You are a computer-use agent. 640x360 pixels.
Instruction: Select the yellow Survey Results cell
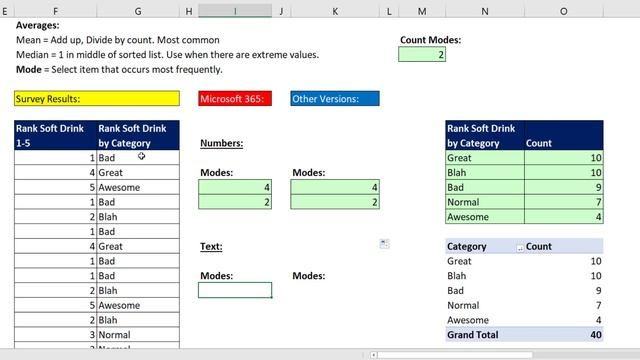[97, 98]
